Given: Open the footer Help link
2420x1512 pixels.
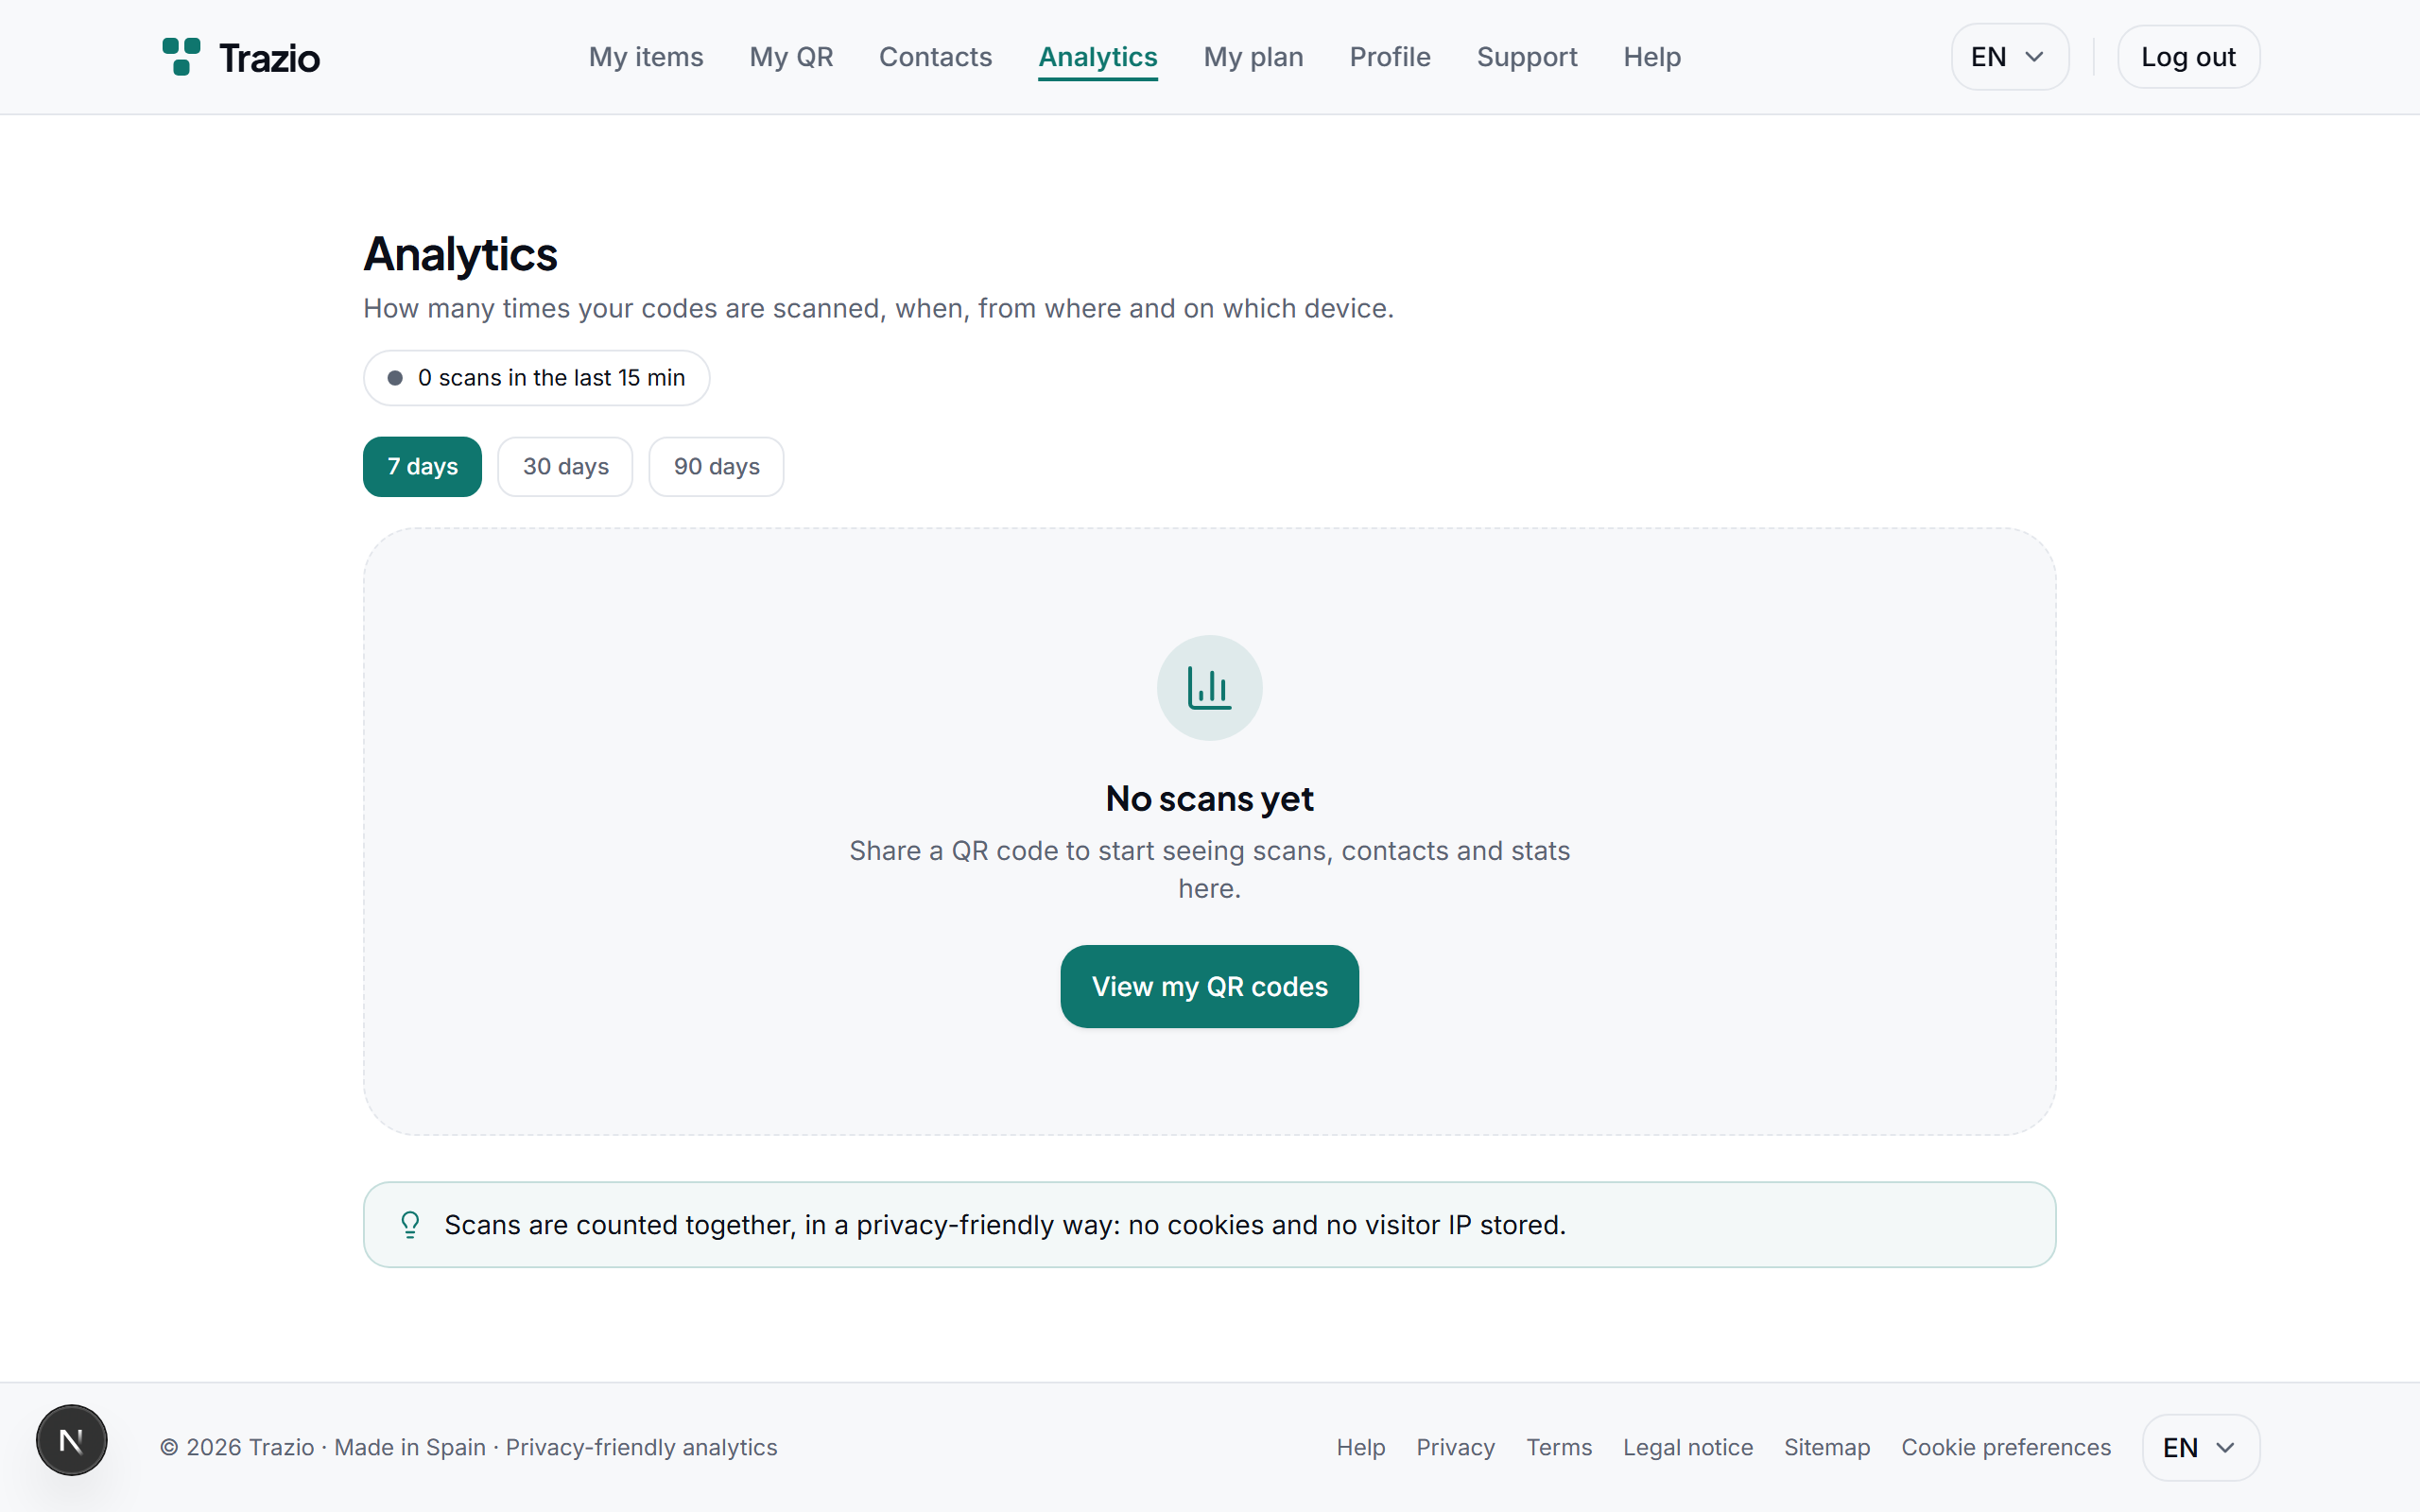Looking at the screenshot, I should (1361, 1447).
